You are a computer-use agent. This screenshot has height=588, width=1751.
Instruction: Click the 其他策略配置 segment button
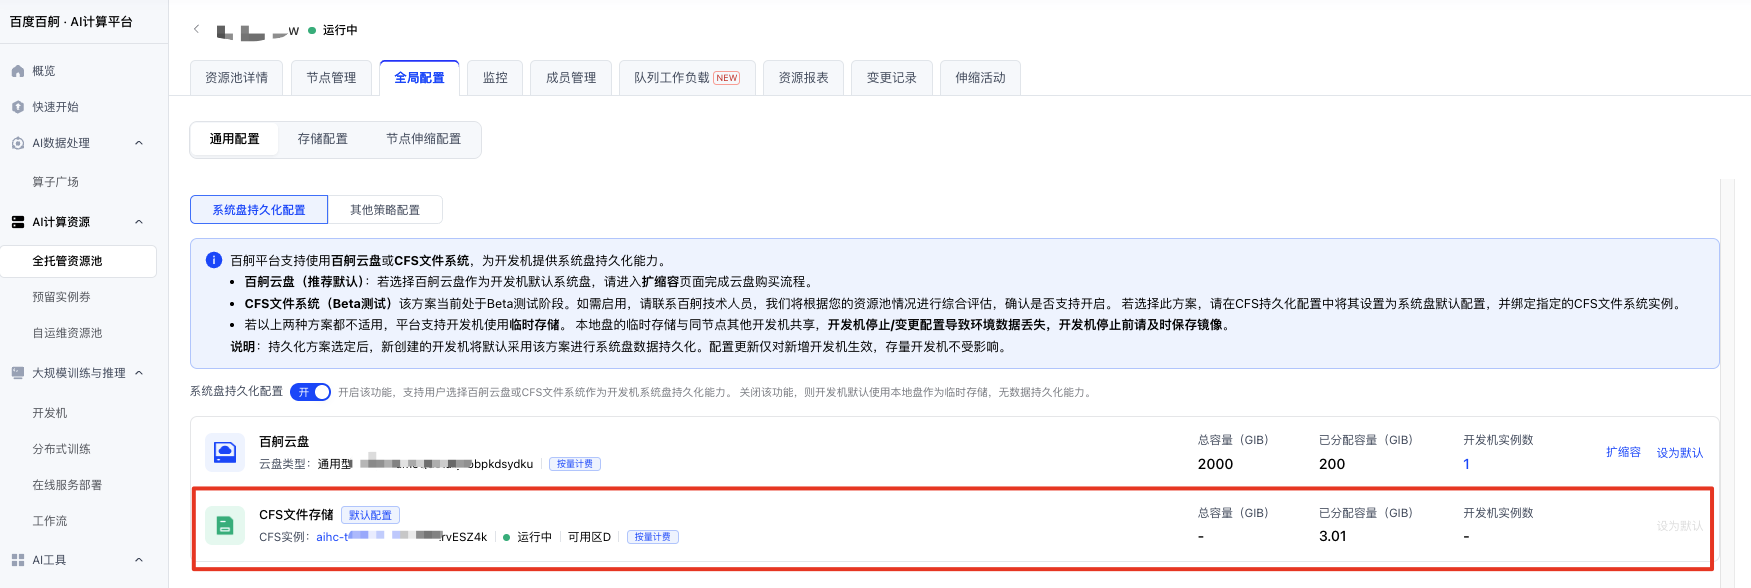pos(385,210)
